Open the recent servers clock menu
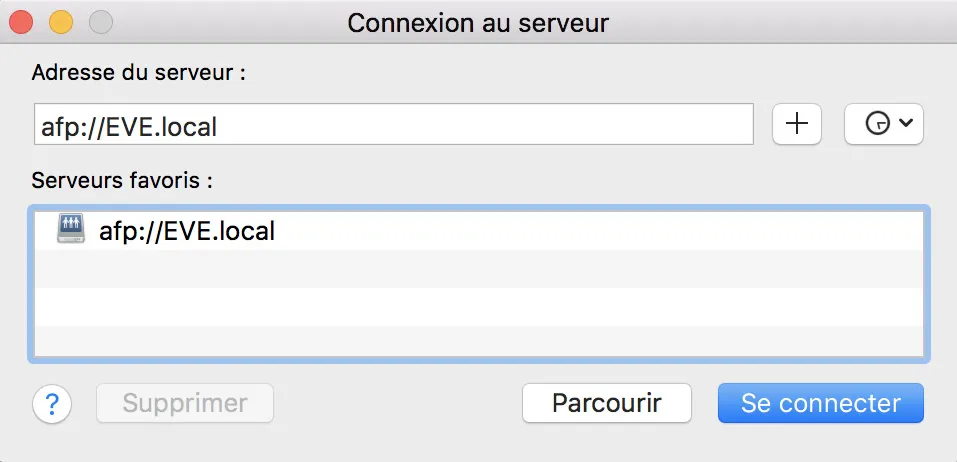Viewport: 957px width, 462px height. [883, 124]
